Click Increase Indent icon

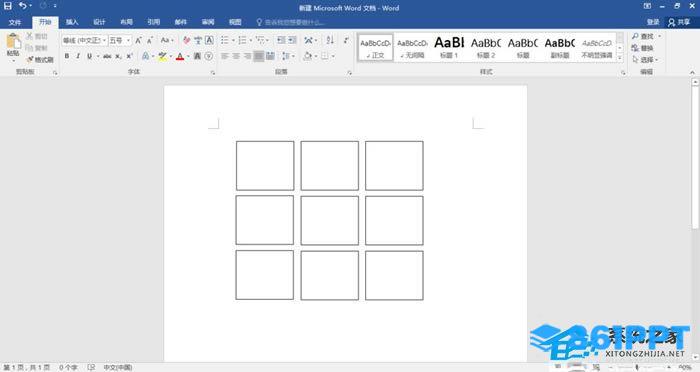pos(292,41)
